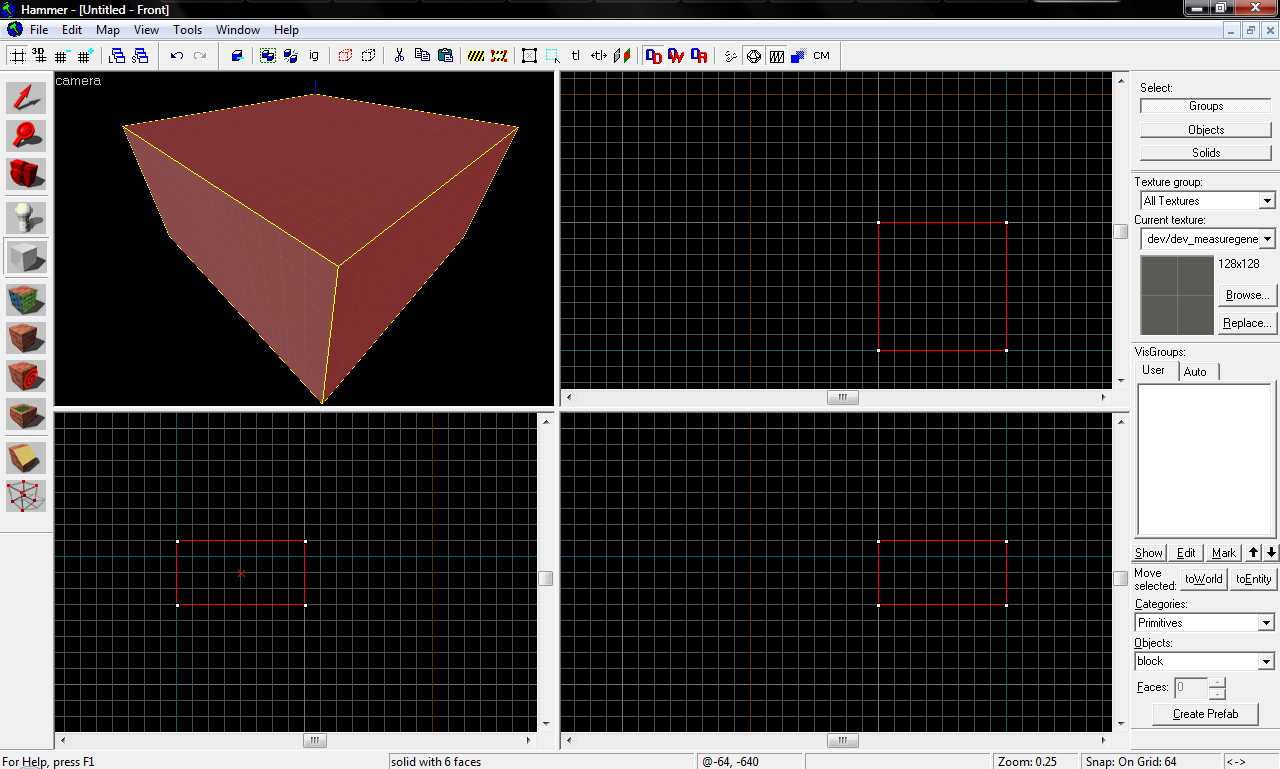Open the Apply Decals tool
Screen dimensions: 1280x769
pos(27,376)
